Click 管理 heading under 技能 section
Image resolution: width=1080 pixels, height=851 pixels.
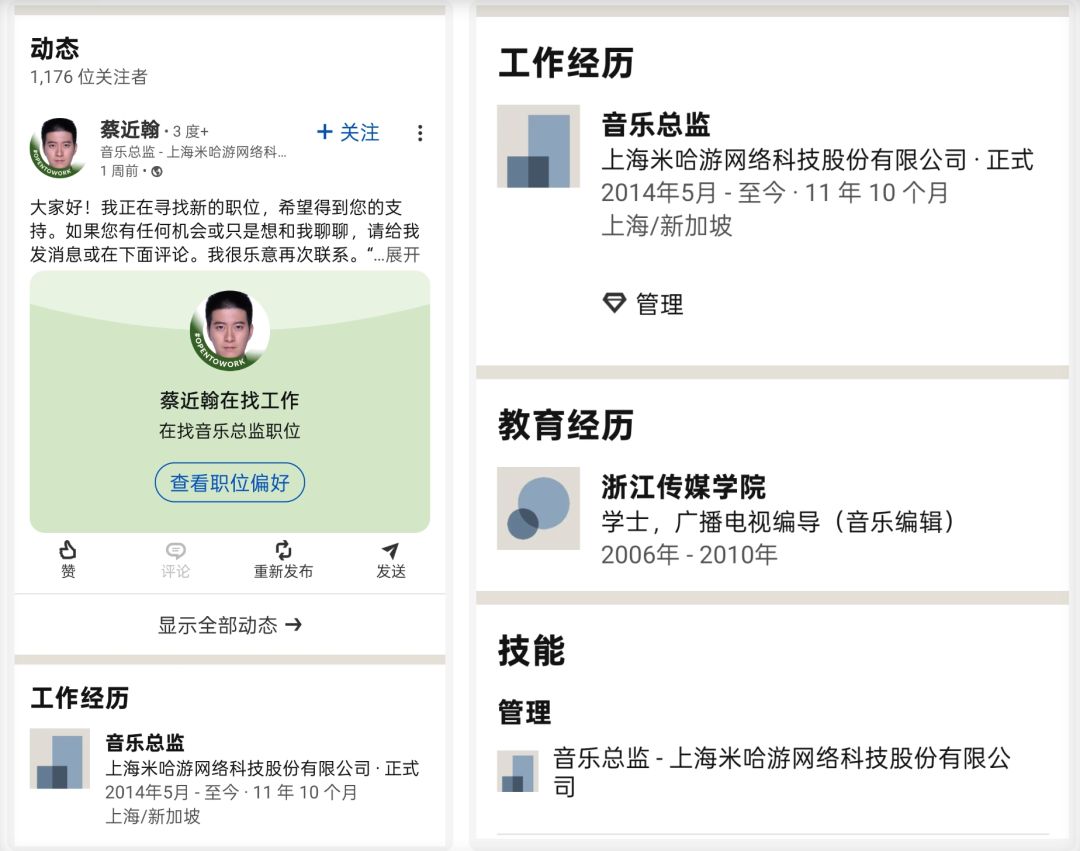[x=525, y=712]
